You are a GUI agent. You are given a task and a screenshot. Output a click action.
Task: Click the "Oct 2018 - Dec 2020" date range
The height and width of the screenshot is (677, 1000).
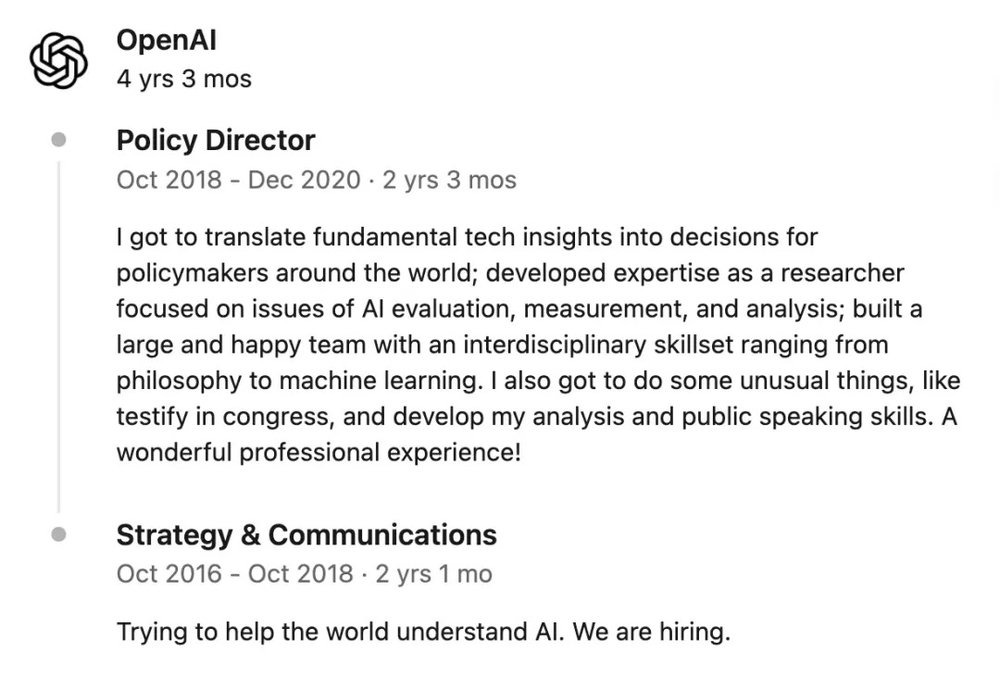[x=238, y=180]
